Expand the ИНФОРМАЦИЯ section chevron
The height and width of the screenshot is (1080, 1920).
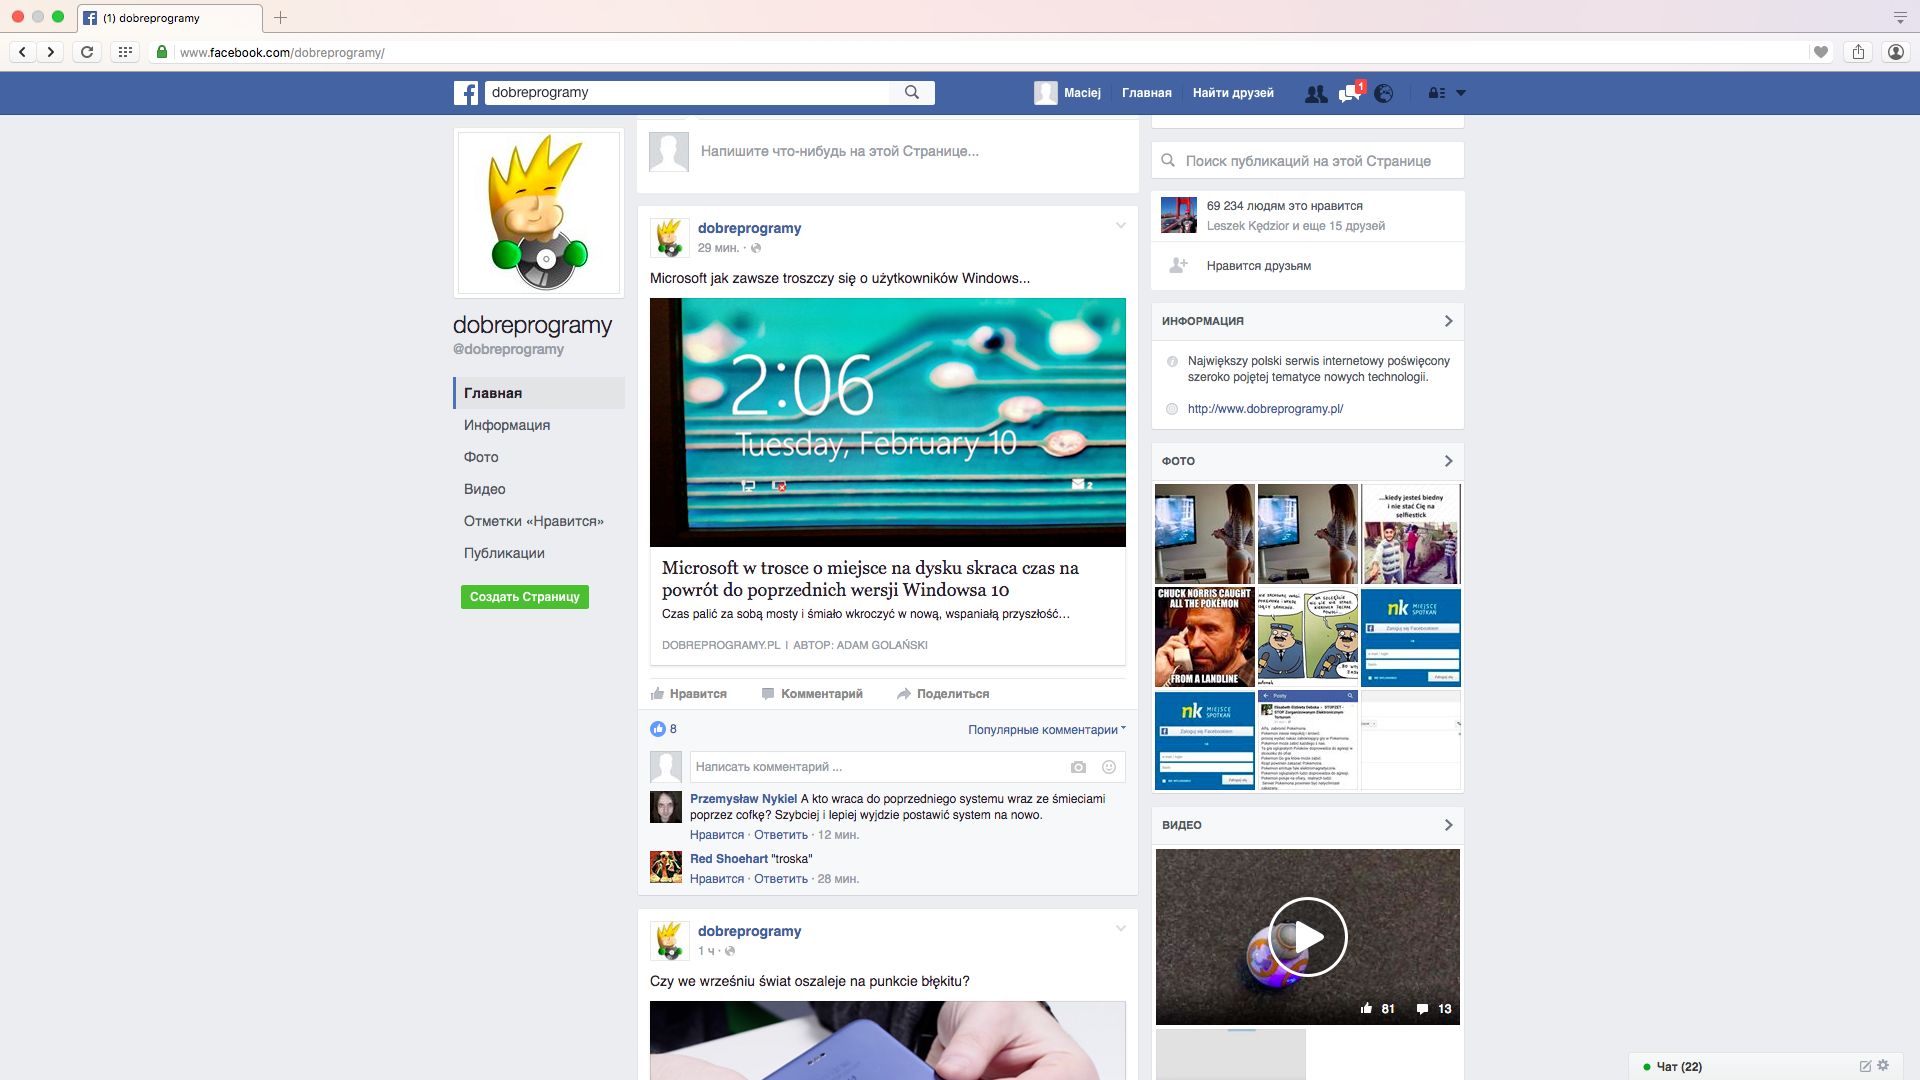coord(1448,321)
